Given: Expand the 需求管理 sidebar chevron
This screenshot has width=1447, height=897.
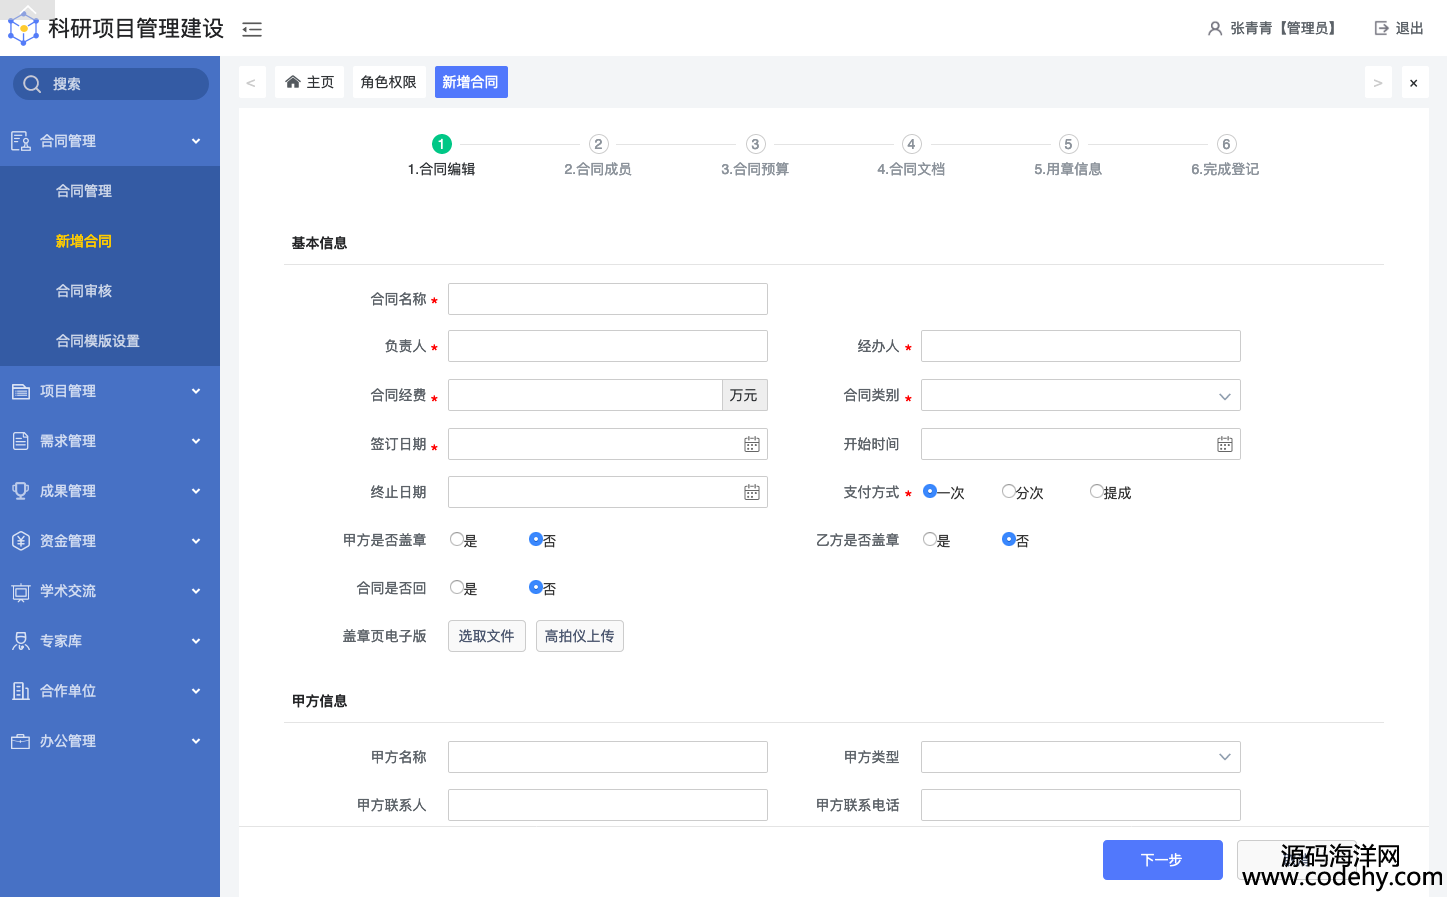Looking at the screenshot, I should tap(196, 441).
